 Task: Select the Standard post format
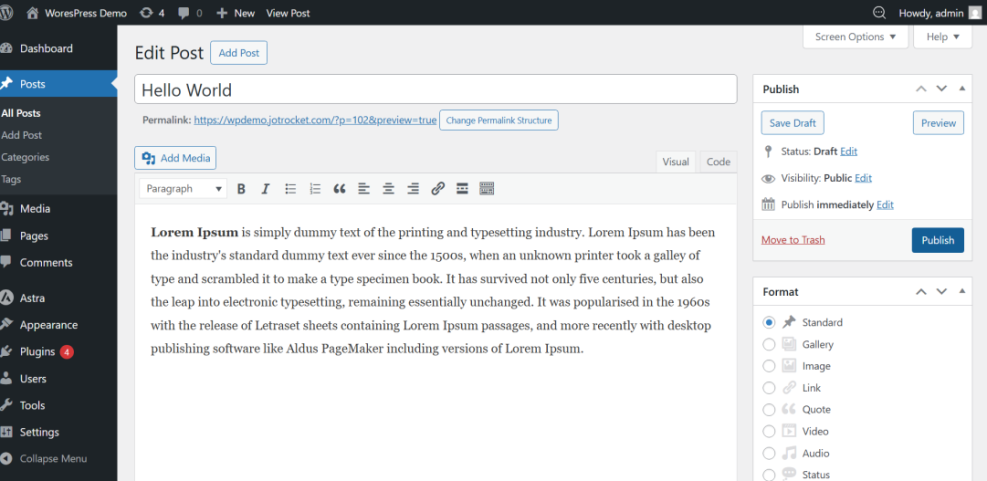point(769,322)
